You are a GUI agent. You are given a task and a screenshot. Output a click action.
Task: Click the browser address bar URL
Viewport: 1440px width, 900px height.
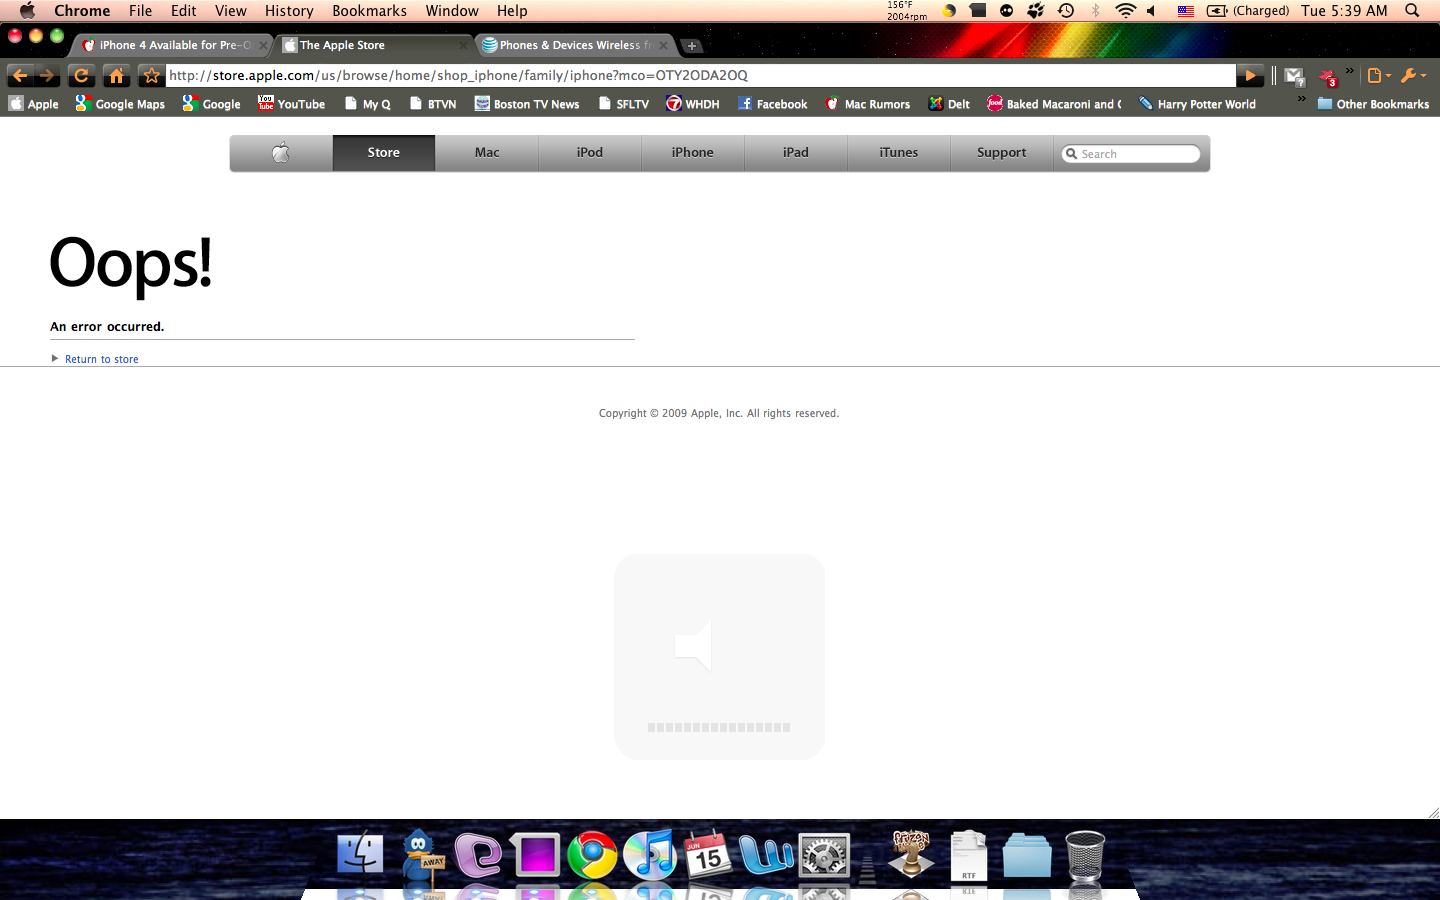[x=700, y=75]
